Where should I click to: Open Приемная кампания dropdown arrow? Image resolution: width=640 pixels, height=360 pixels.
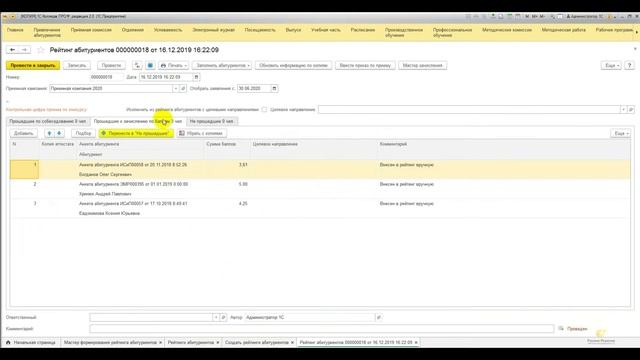176,89
